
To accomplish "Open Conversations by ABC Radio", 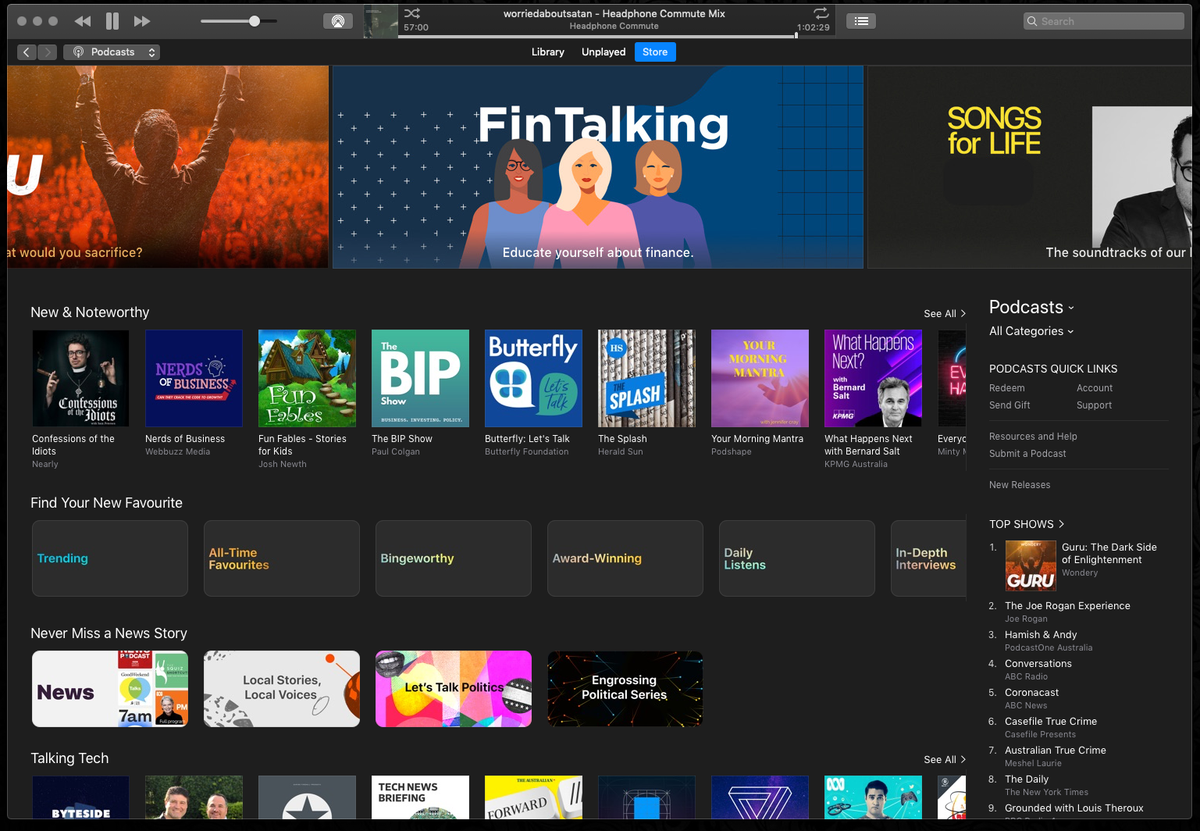I will pos(1038,664).
